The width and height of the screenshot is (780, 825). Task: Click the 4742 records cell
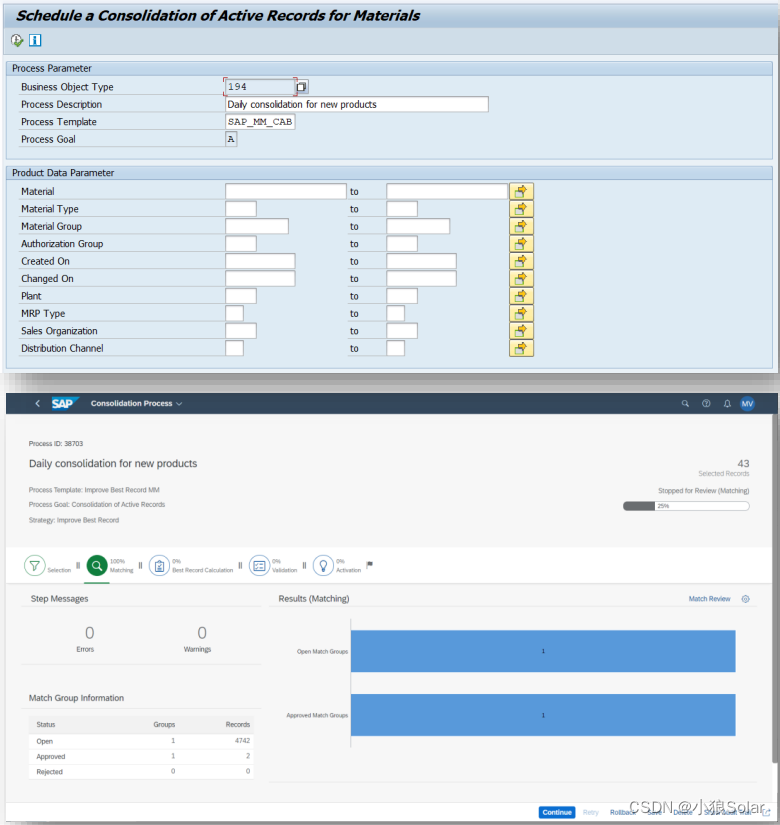point(242,741)
